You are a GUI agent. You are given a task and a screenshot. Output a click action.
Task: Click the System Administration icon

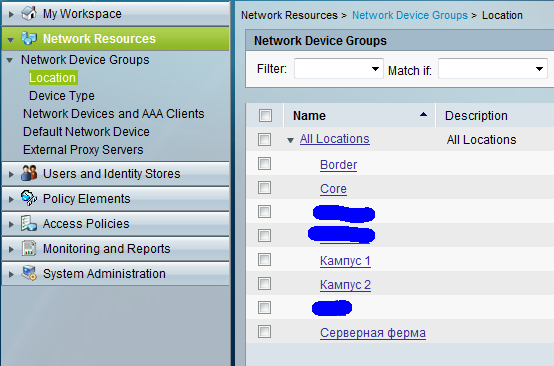(x=29, y=273)
